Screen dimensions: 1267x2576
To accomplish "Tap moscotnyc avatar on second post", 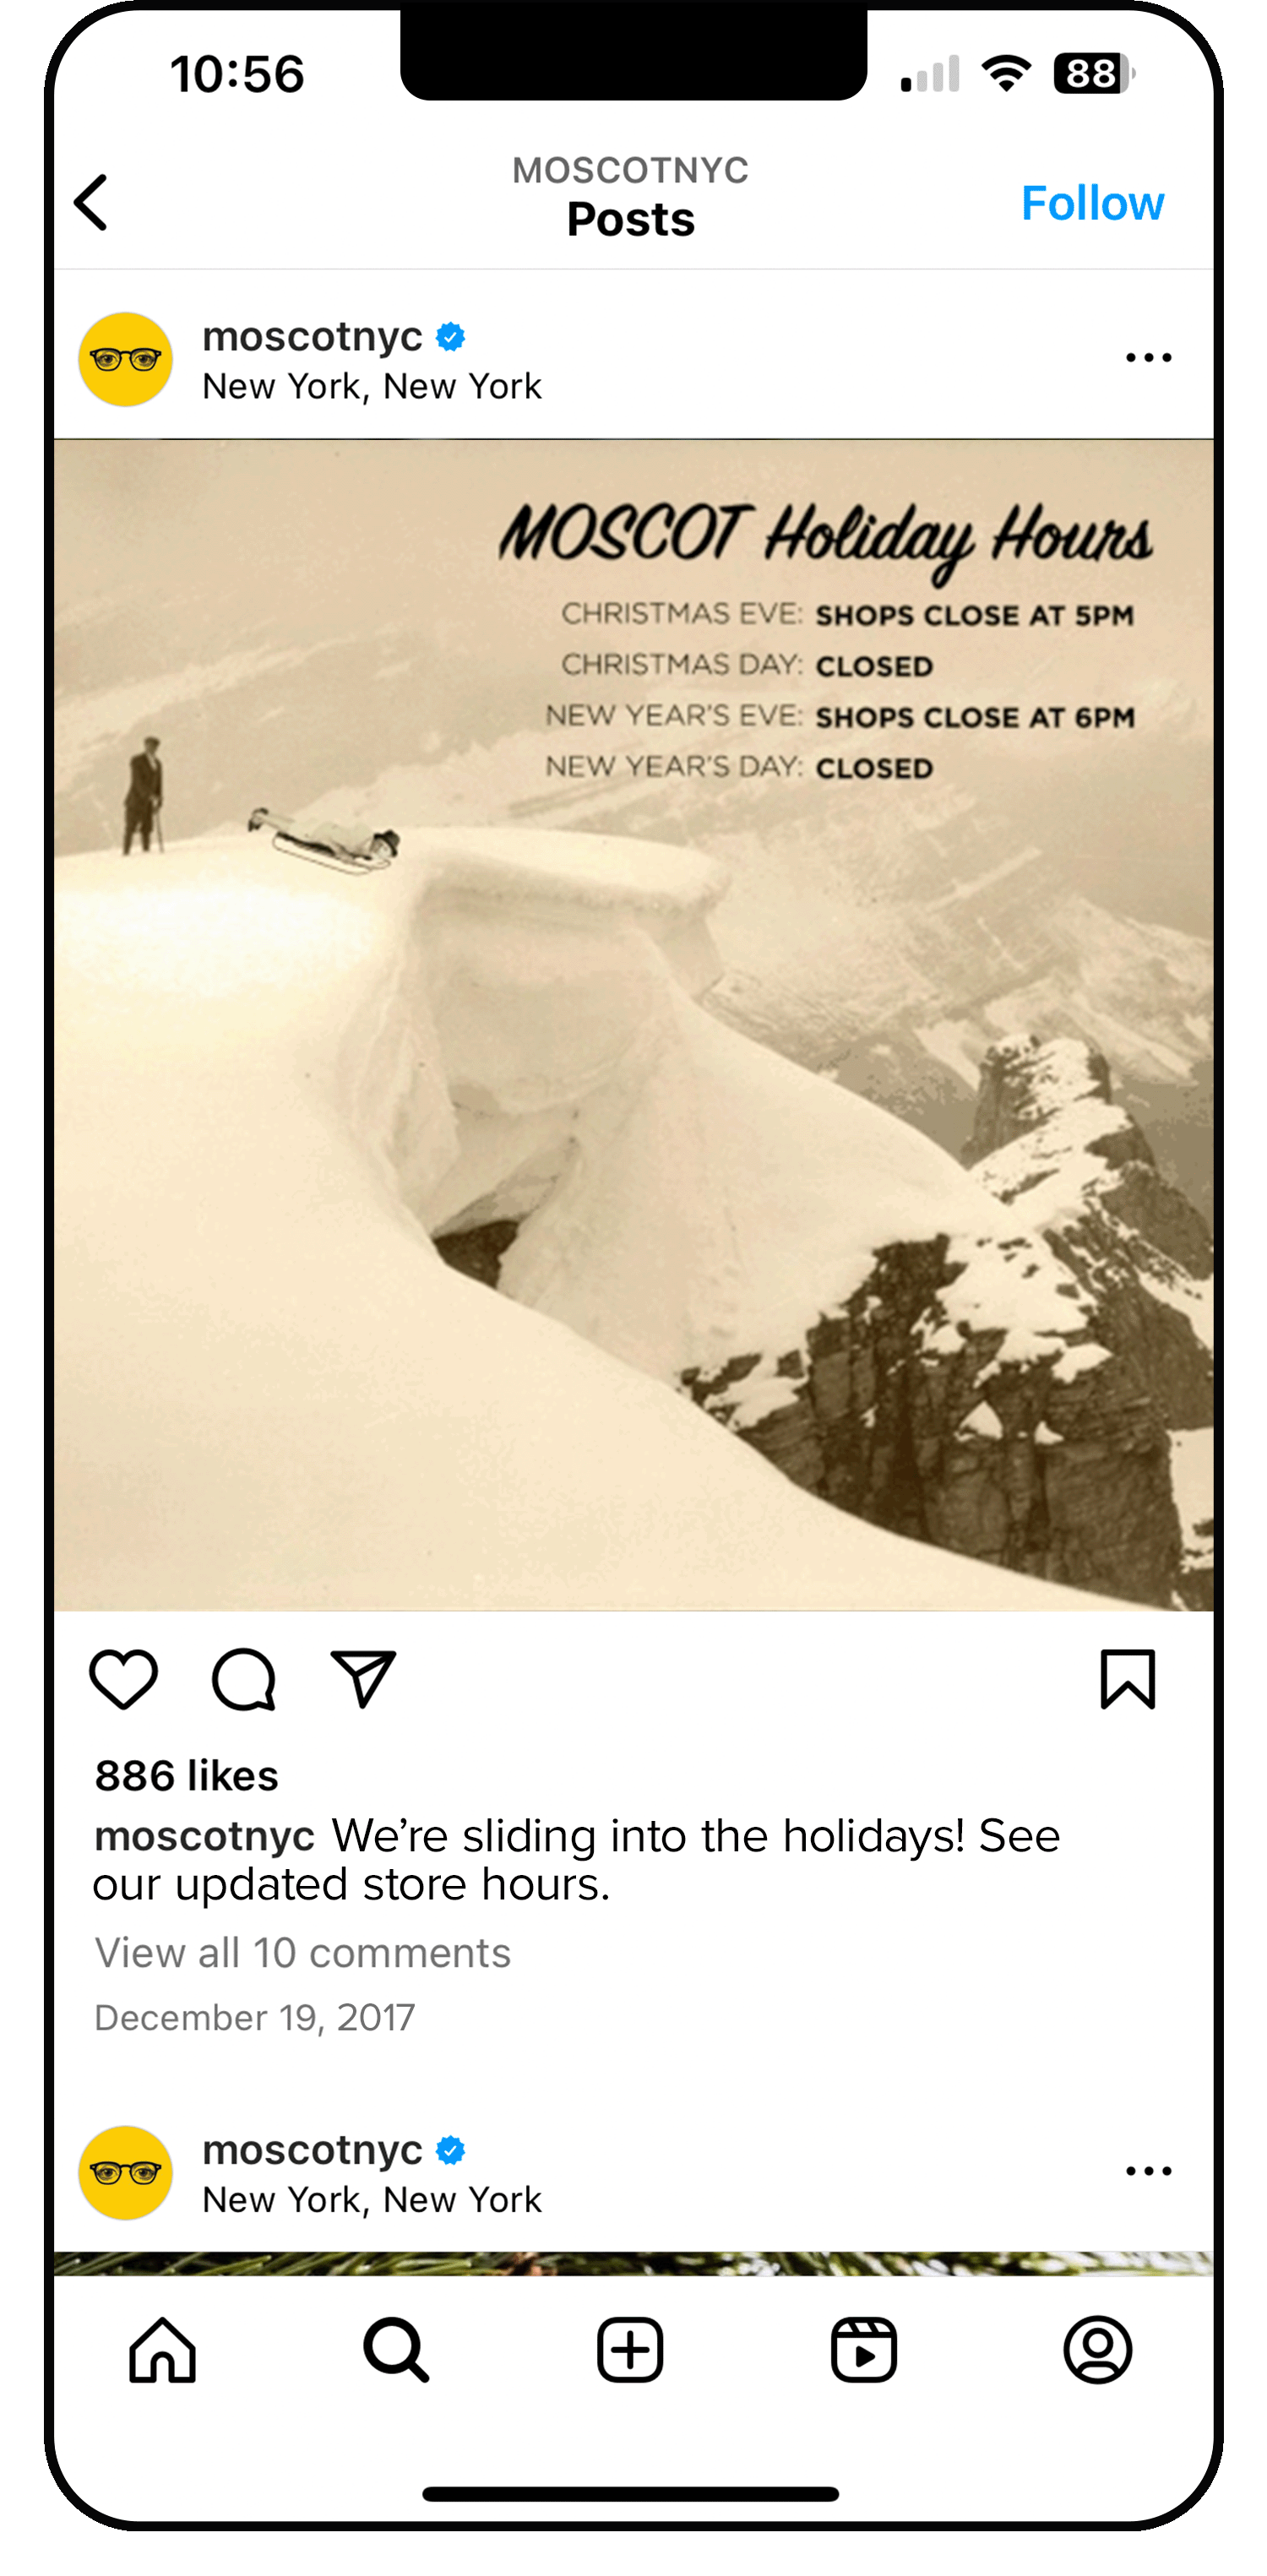I will point(126,2173).
